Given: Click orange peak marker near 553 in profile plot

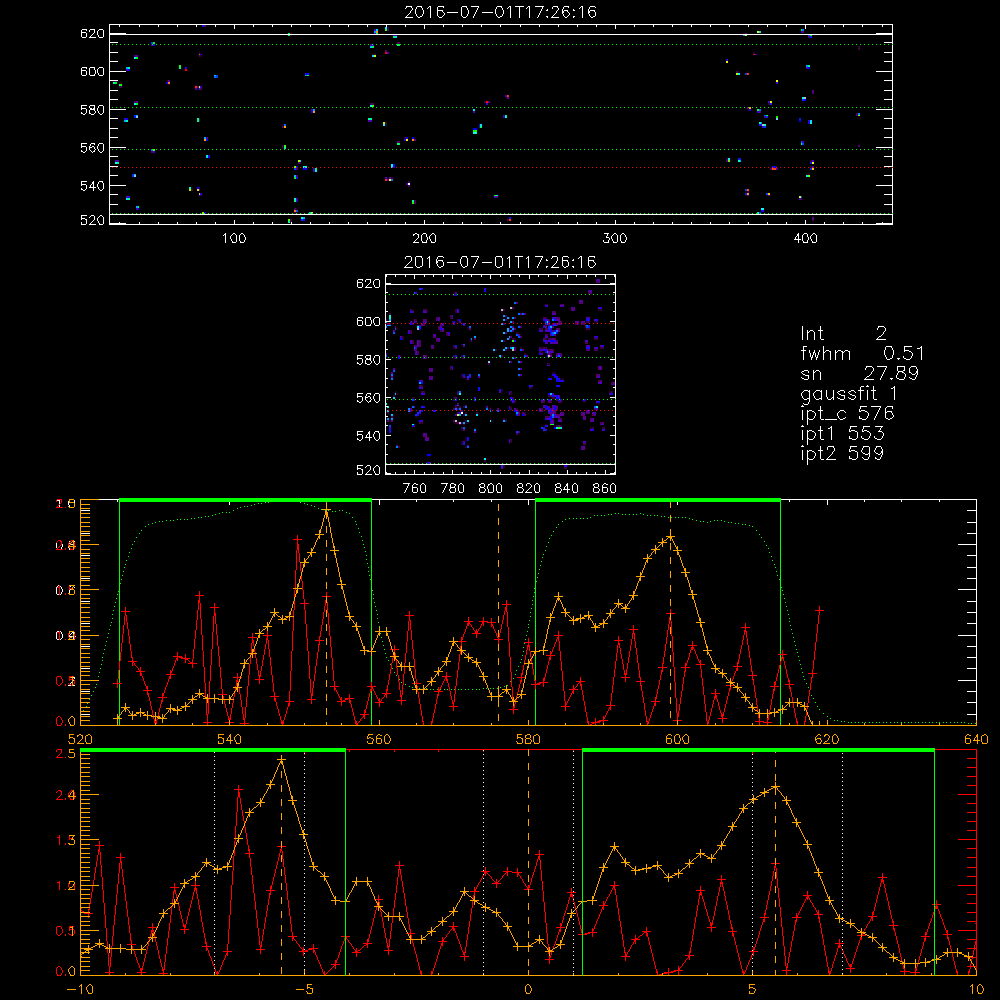Looking at the screenshot, I should 327,511.
